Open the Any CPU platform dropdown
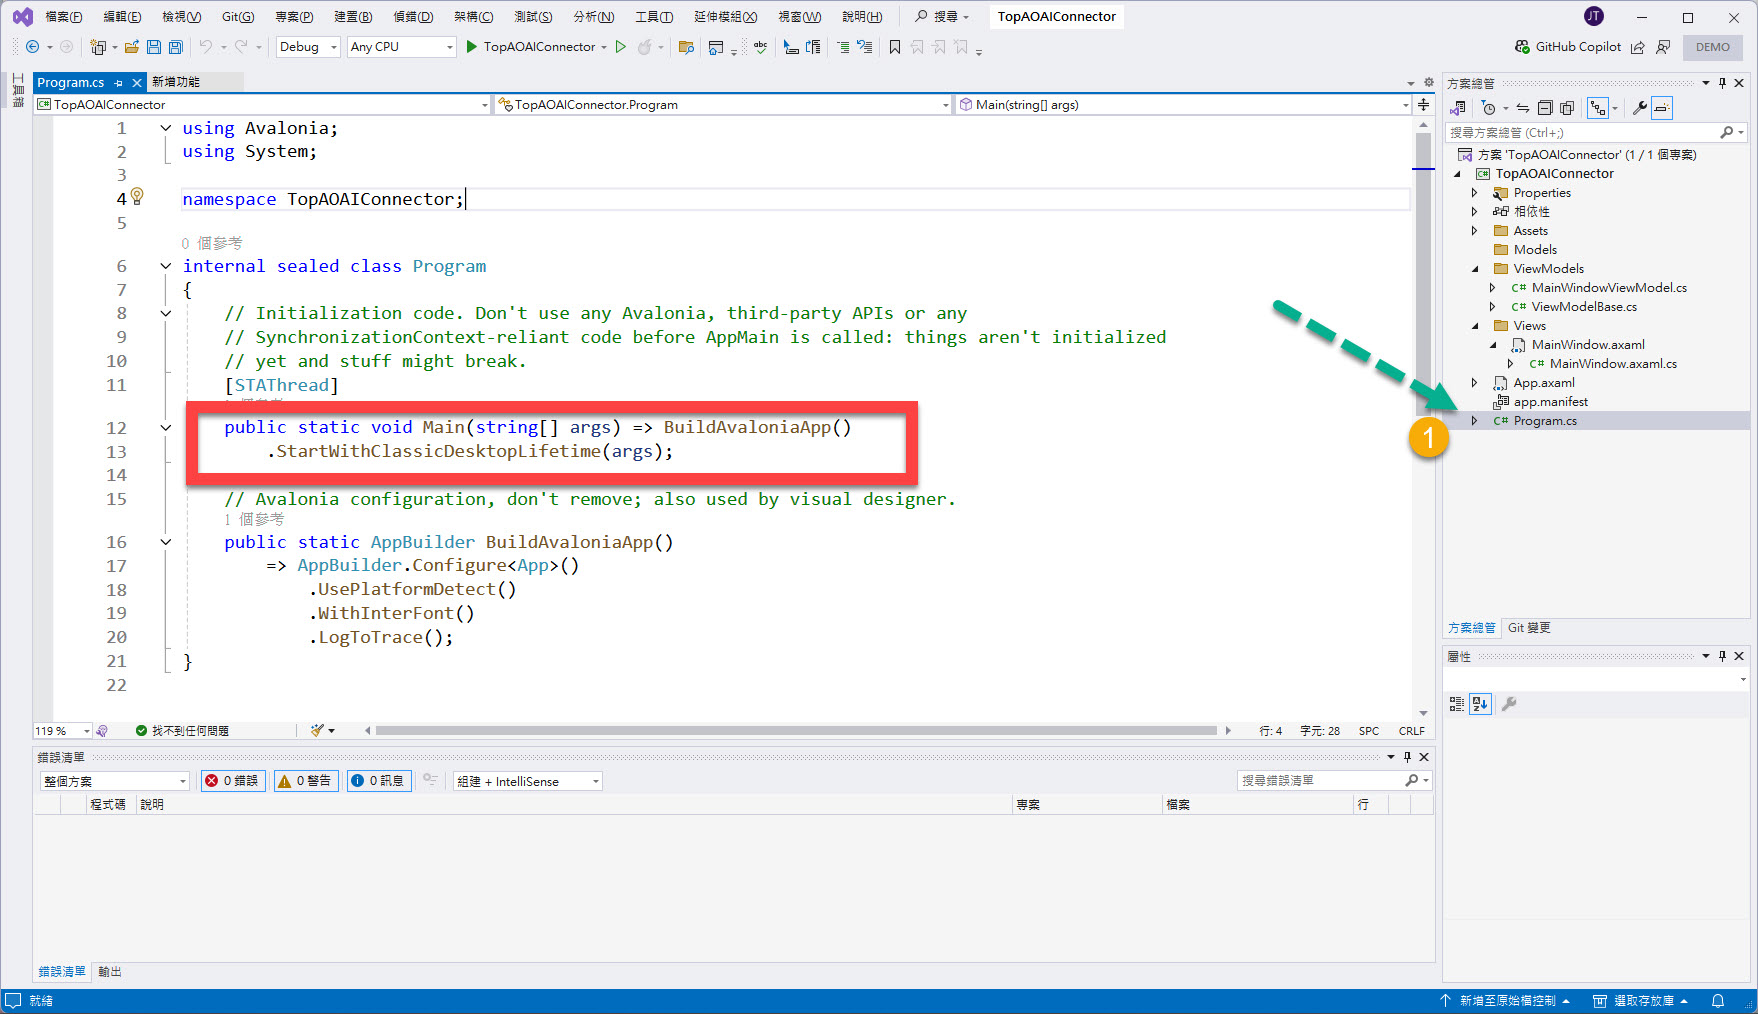This screenshot has height=1014, width=1758. click(x=402, y=47)
